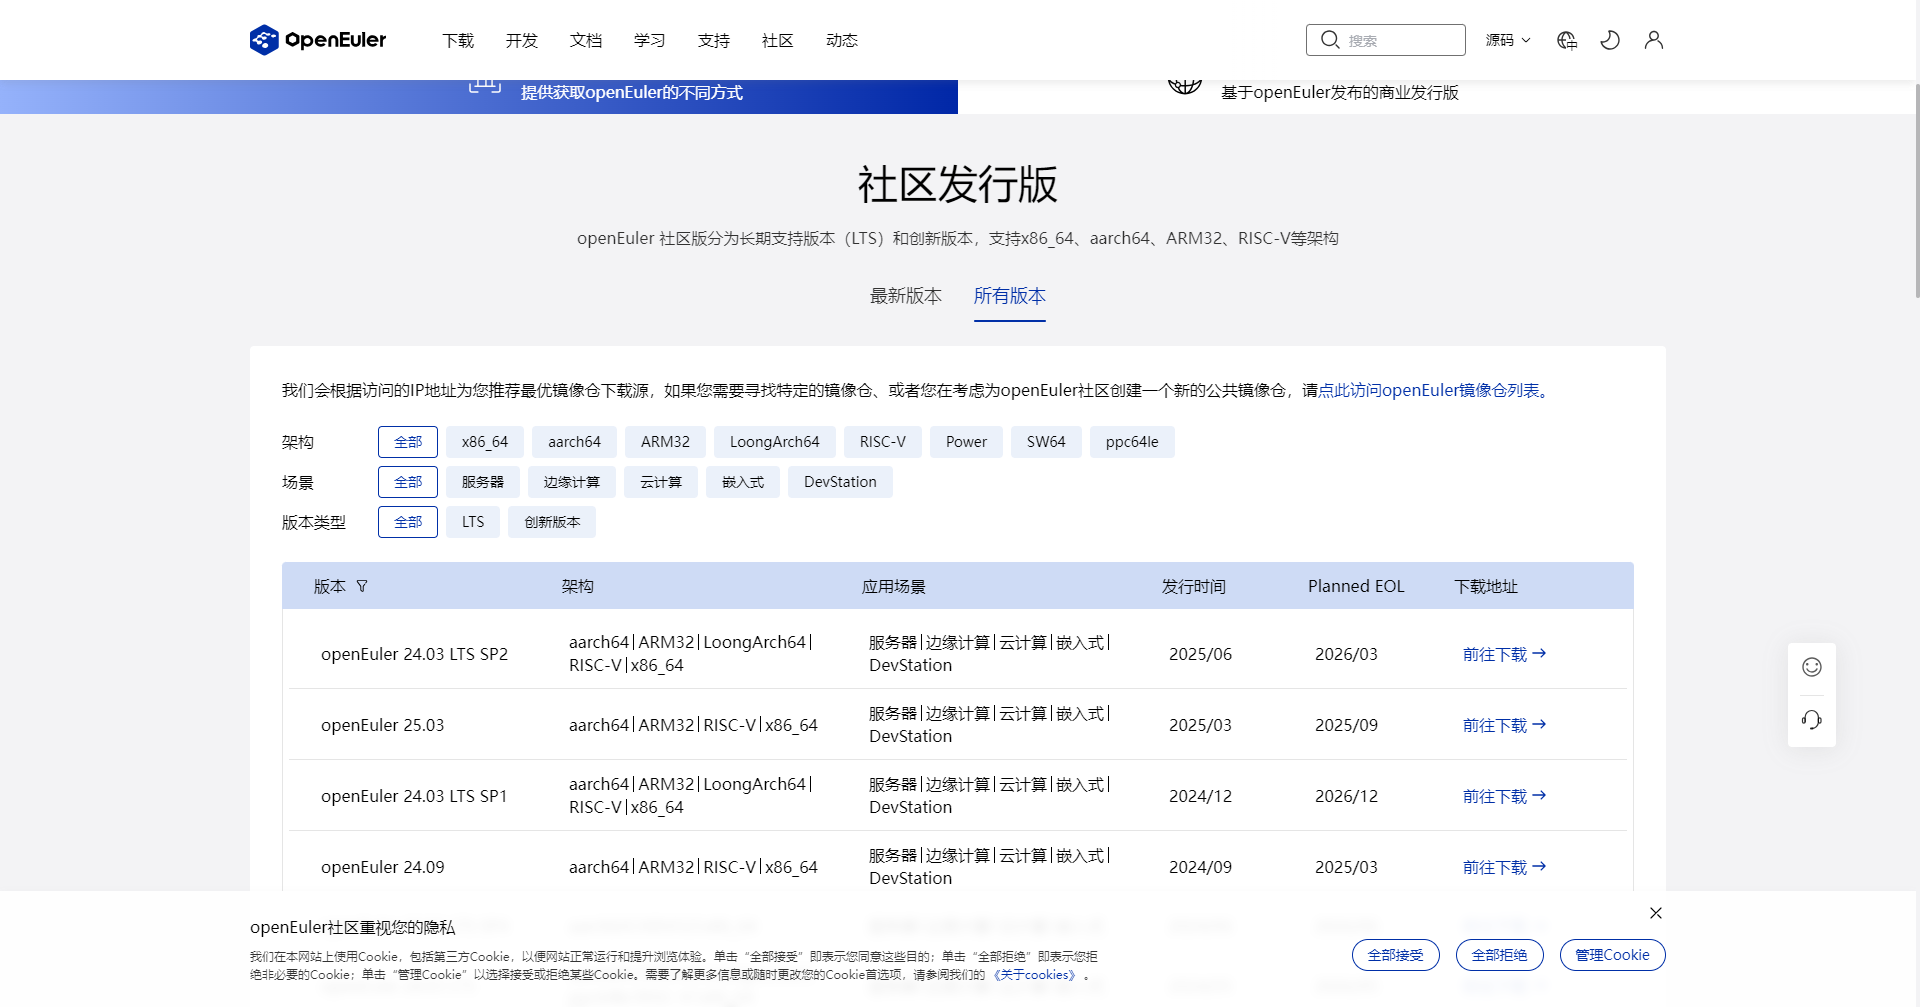Click the headset support icon on the right
Screen dimensions: 1920x1007
(x=1811, y=719)
